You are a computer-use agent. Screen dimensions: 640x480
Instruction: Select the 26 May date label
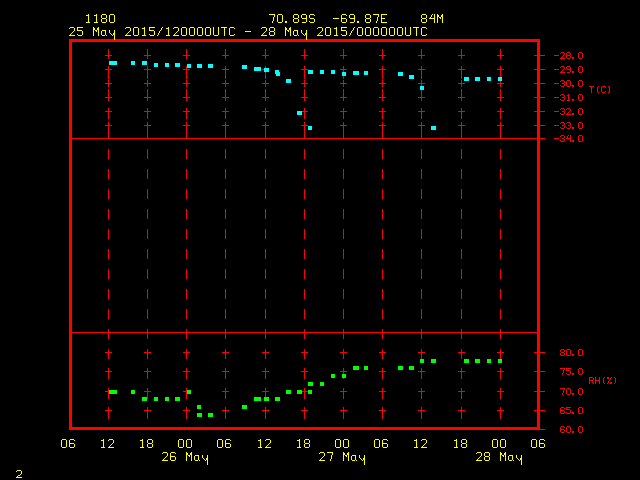tap(185, 458)
